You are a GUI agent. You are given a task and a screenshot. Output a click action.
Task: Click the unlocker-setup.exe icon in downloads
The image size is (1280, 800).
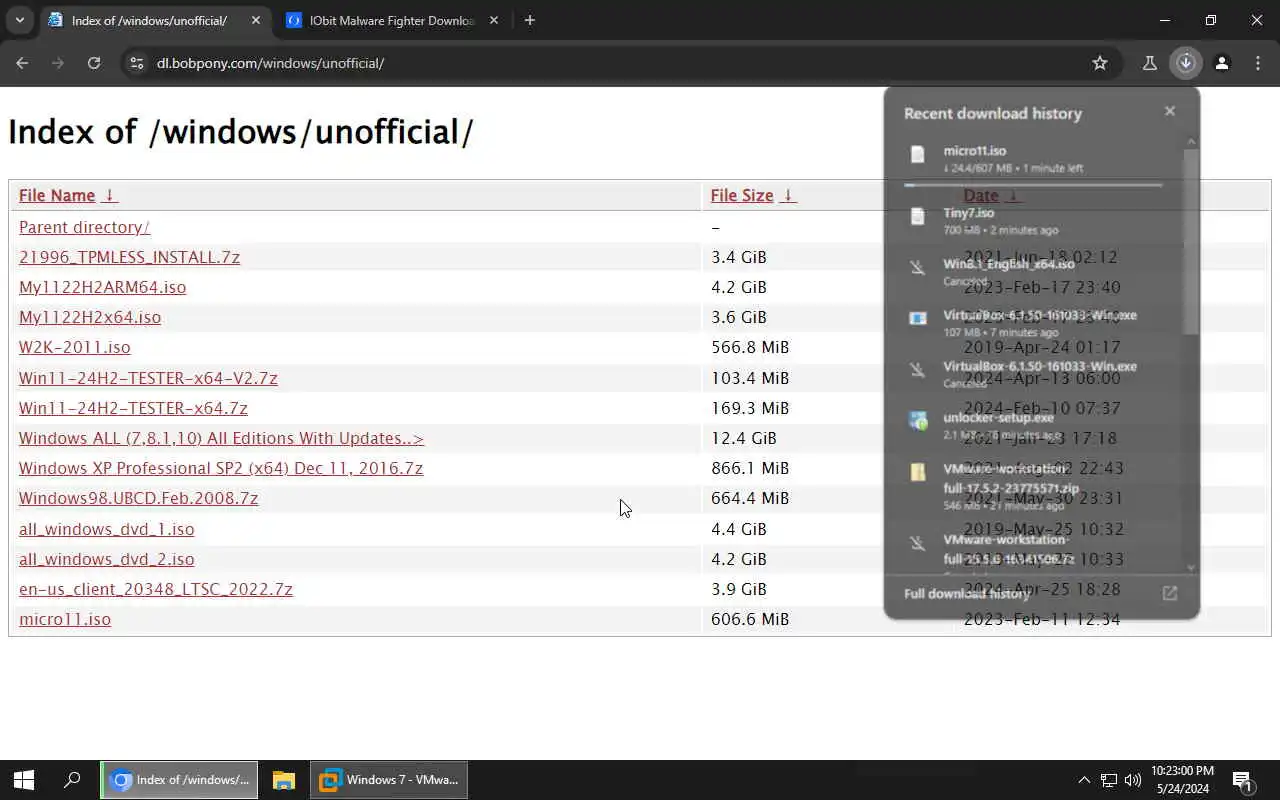tap(918, 421)
